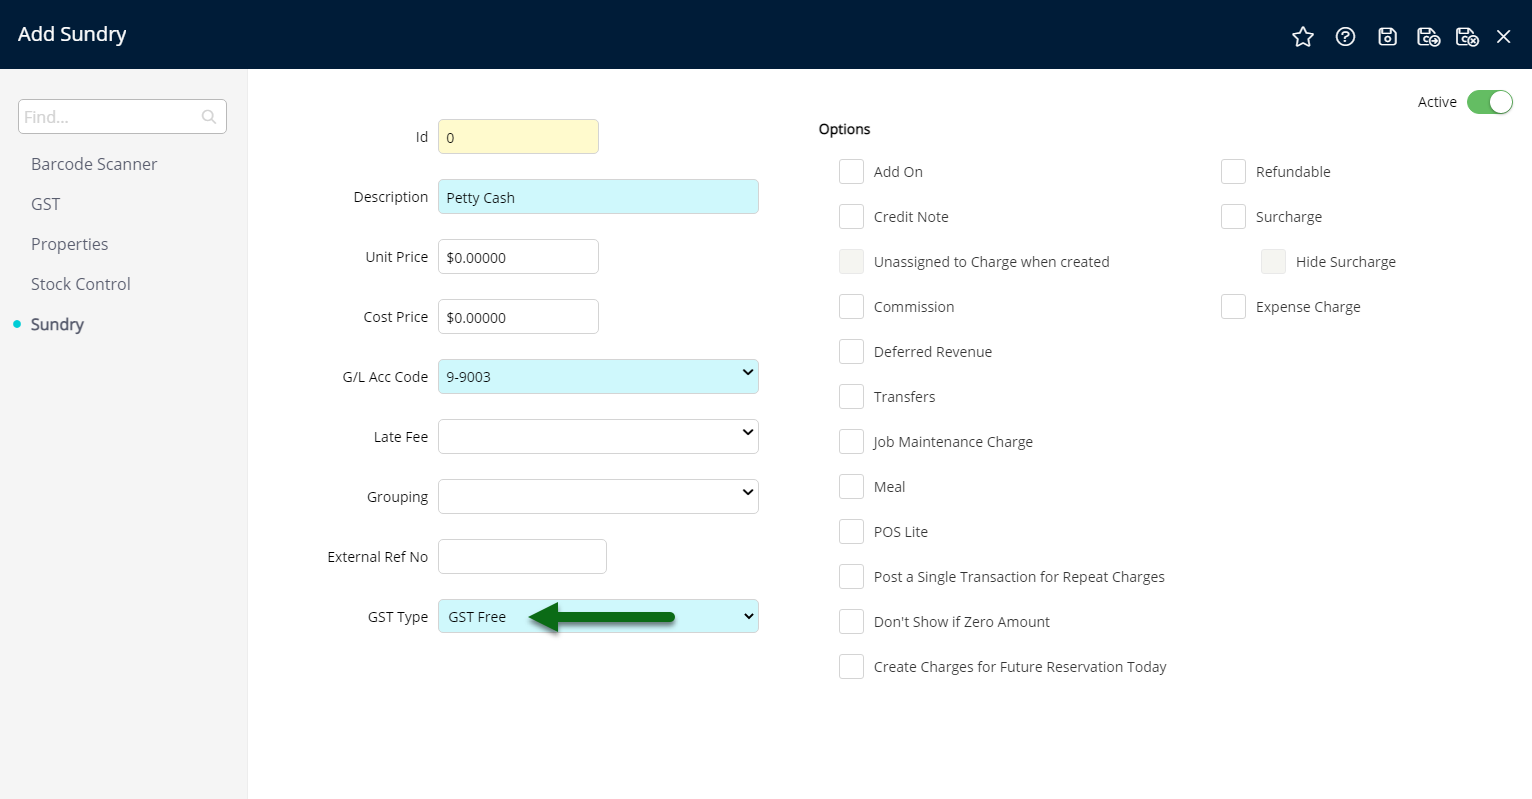1532x799 pixels.
Task: Open the Stock Control section
Action: pyautogui.click(x=80, y=284)
